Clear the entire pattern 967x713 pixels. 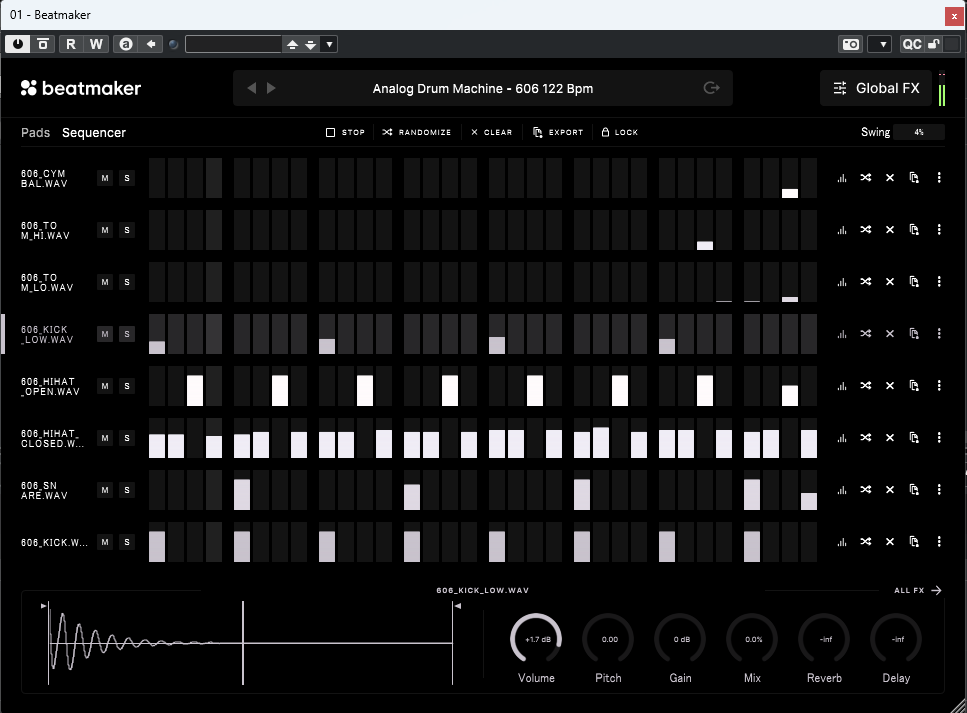[x=492, y=132]
